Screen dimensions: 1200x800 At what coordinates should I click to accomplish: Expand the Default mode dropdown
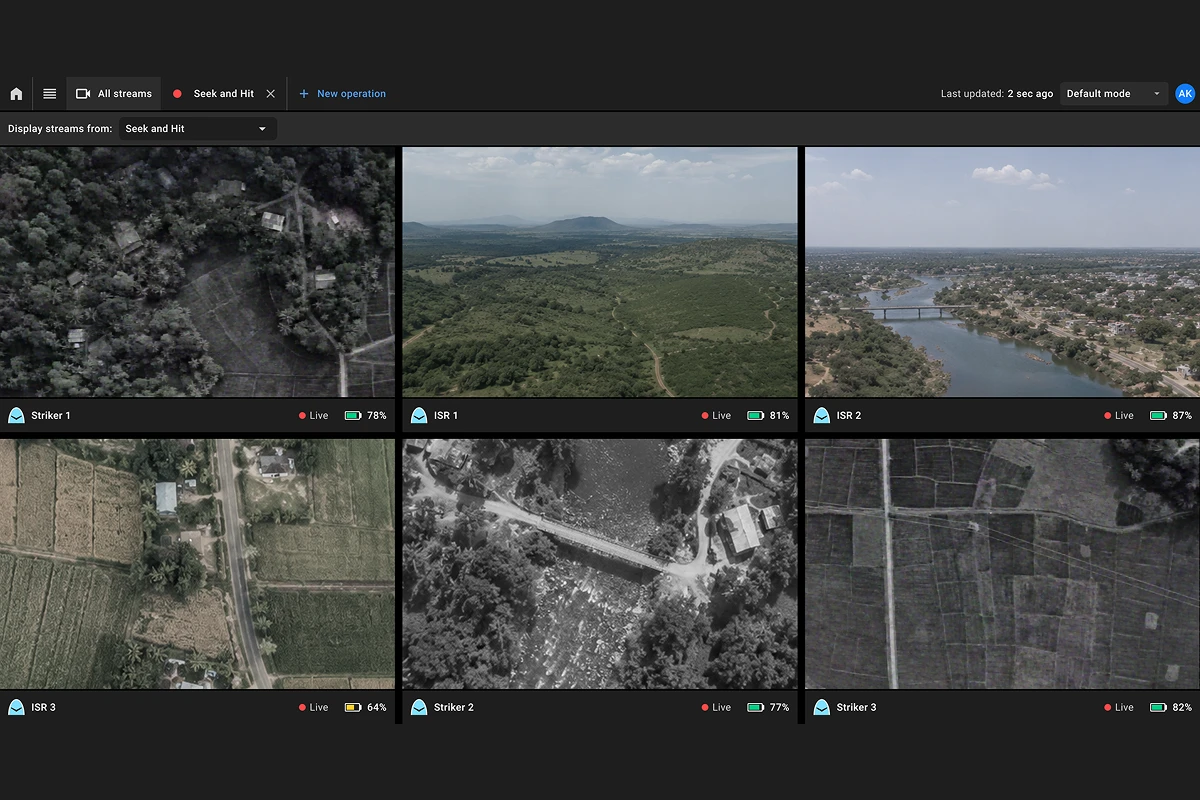1114,94
